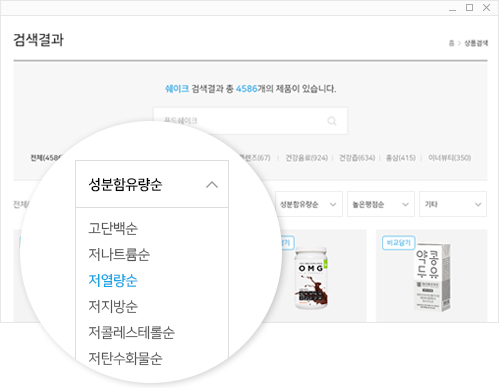Click the search magnifier icon
The width and height of the screenshot is (499, 388).
click(332, 121)
